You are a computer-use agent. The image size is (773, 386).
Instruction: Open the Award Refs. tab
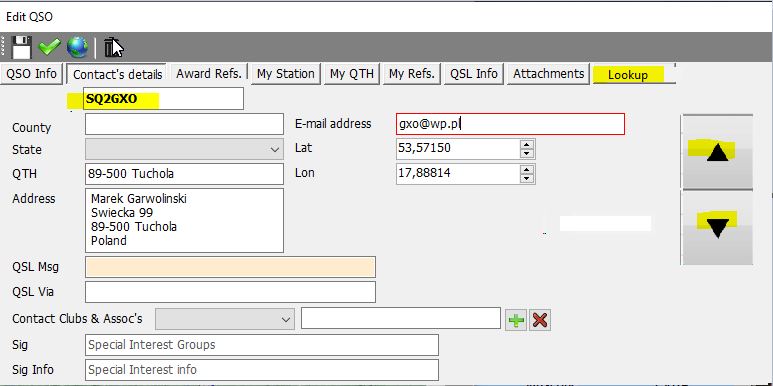(x=209, y=74)
